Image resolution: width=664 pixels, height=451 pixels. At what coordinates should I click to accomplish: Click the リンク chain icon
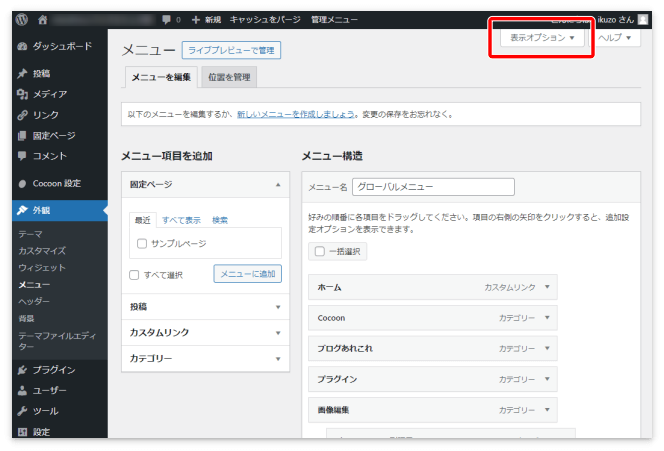coord(22,115)
